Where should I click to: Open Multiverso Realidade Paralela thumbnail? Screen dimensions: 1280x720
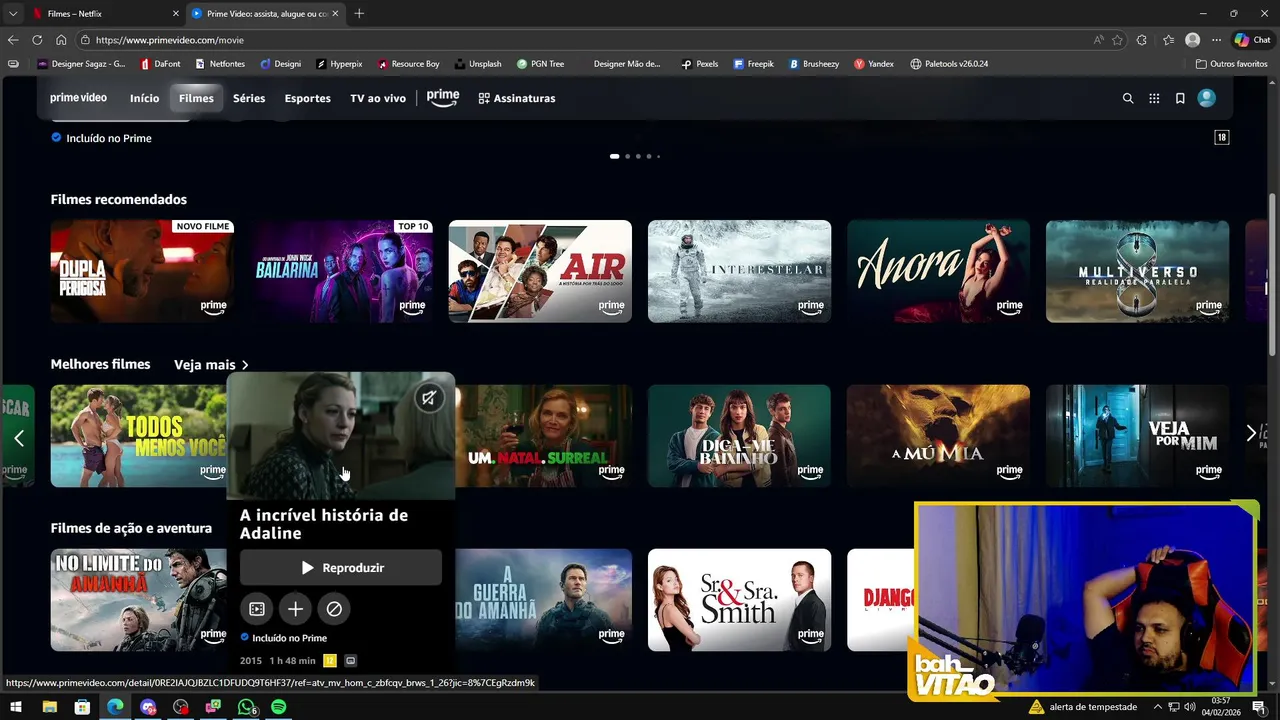point(1137,271)
